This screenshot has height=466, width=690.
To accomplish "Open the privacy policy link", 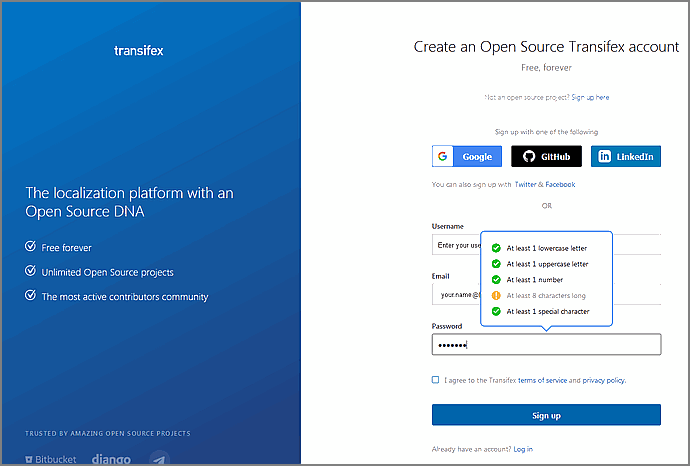I will coord(604,380).
